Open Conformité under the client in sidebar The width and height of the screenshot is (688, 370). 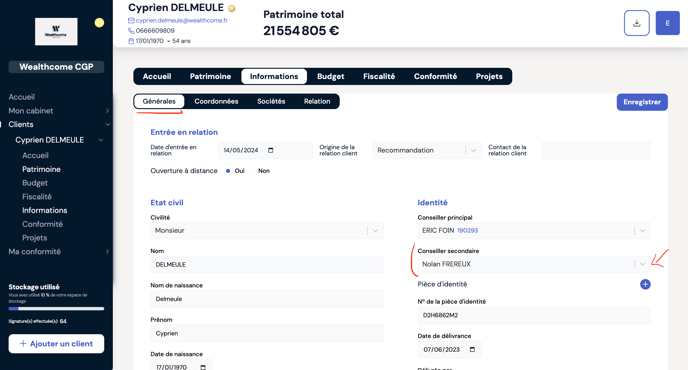pyautogui.click(x=43, y=224)
